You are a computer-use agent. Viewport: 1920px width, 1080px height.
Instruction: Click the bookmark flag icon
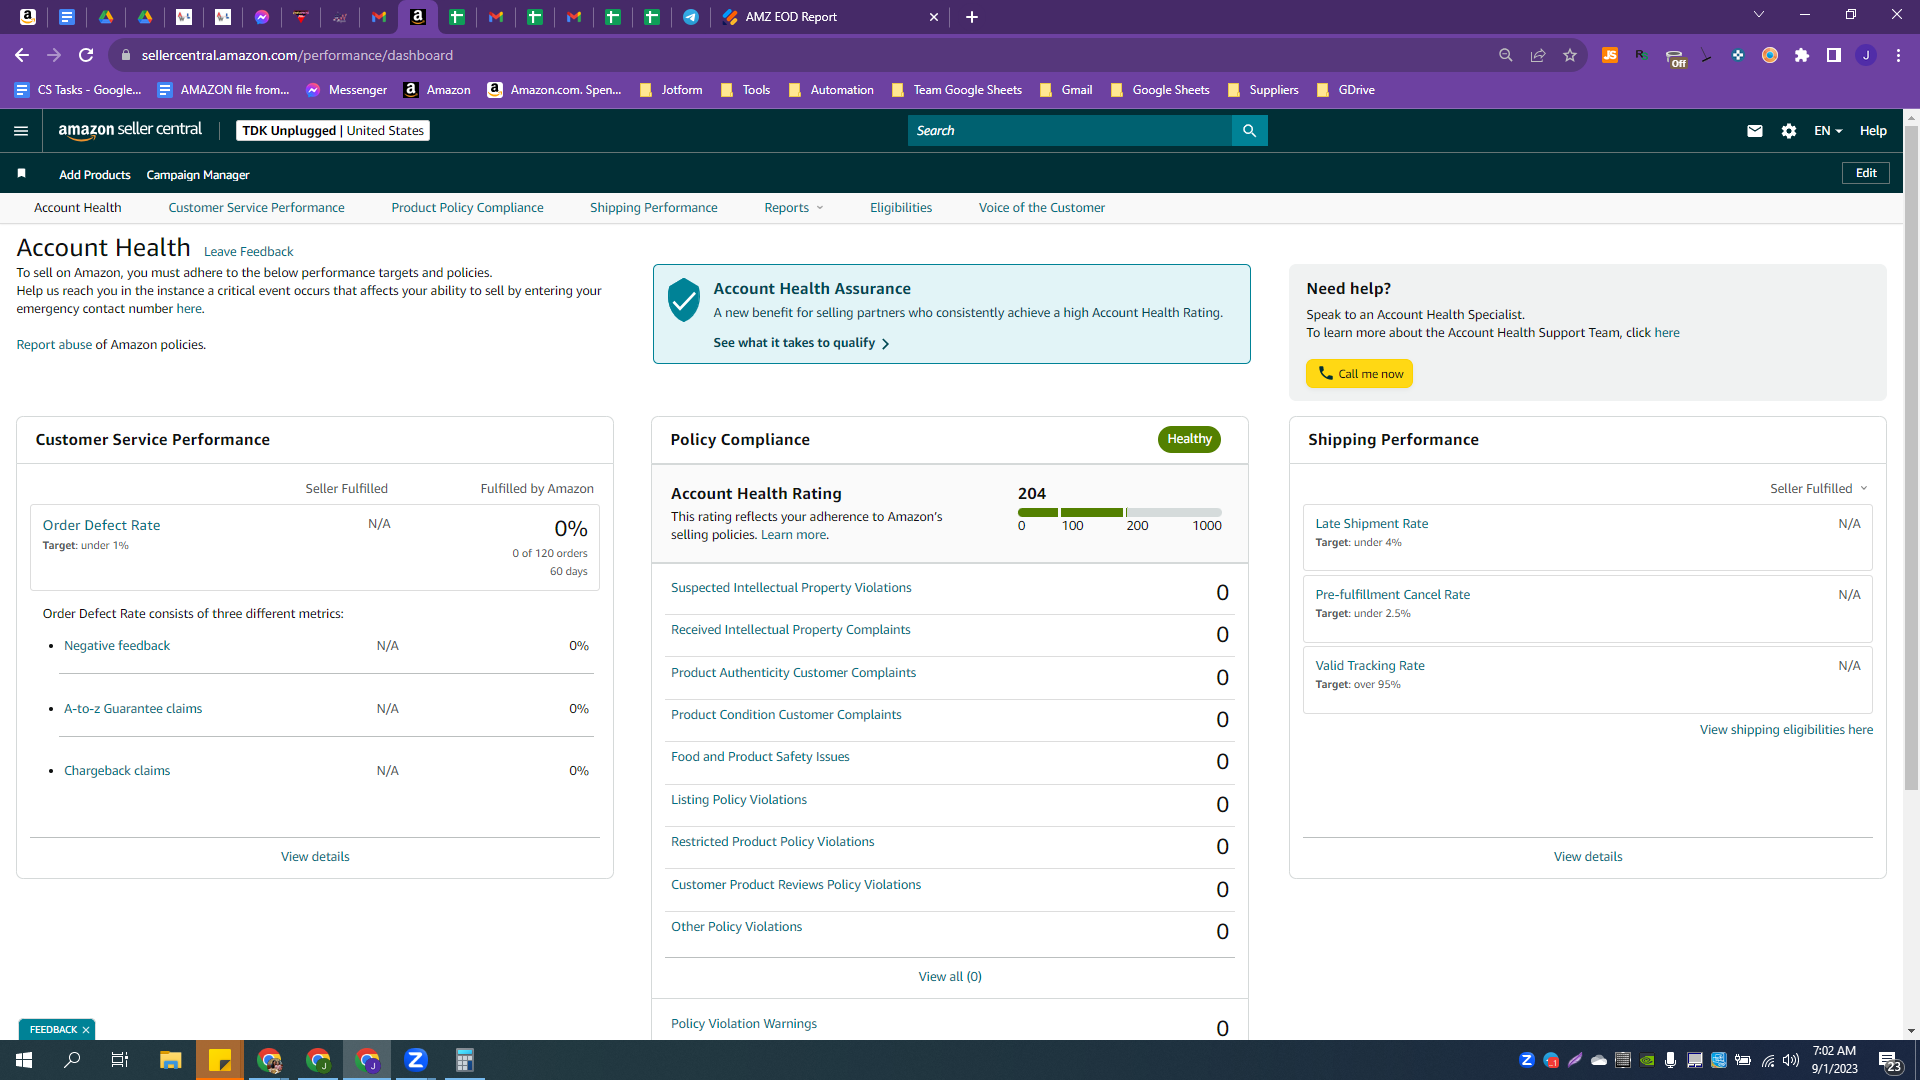tap(21, 174)
